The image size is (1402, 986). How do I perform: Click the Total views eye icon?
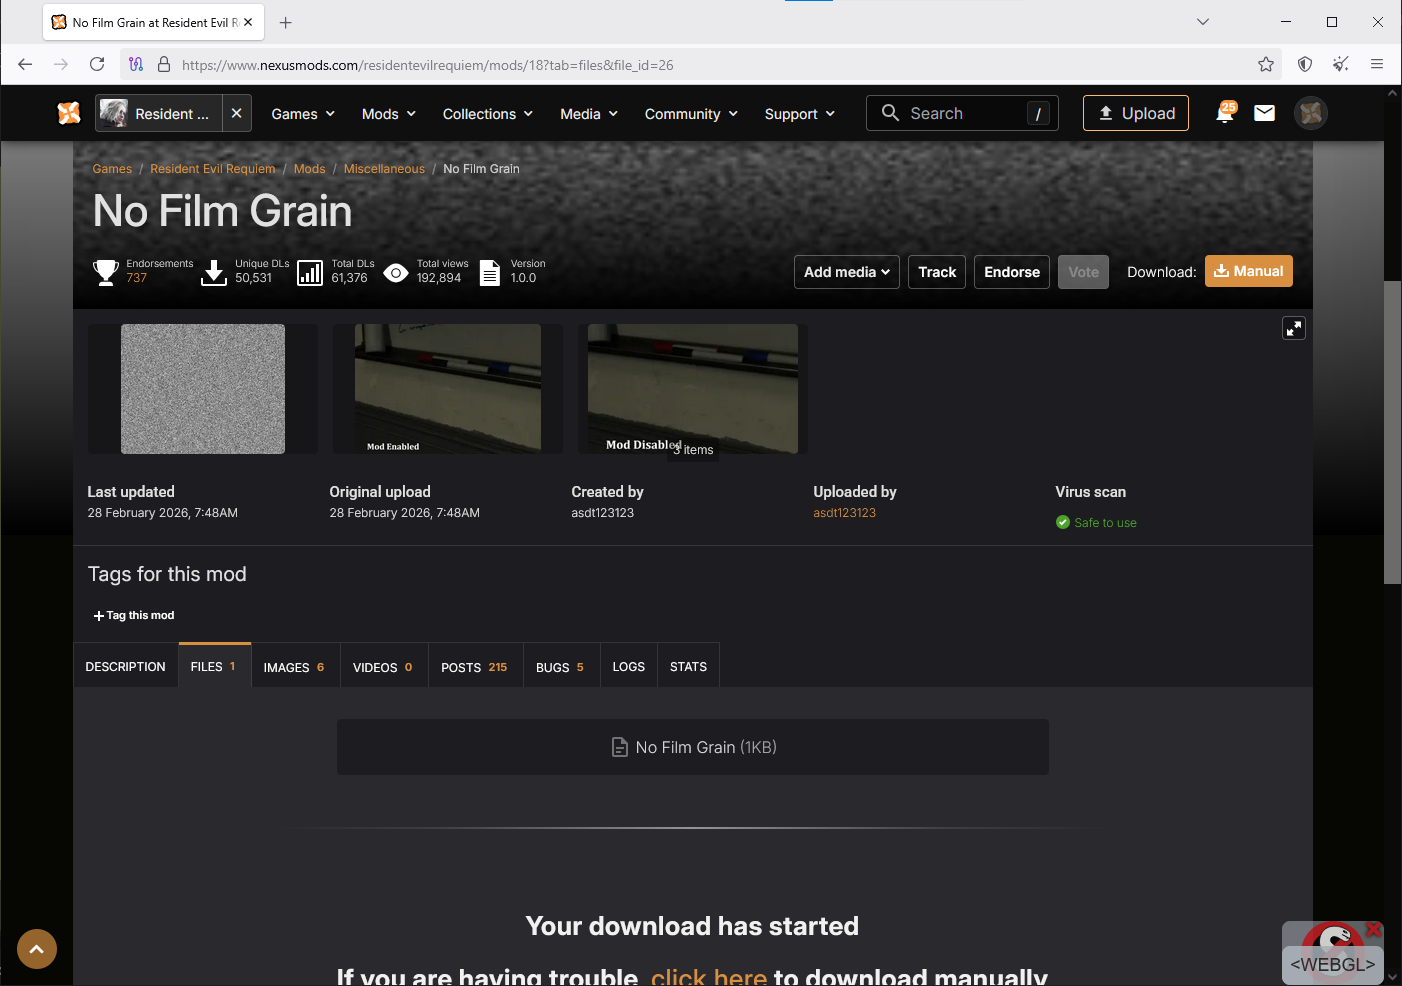[x=396, y=273]
